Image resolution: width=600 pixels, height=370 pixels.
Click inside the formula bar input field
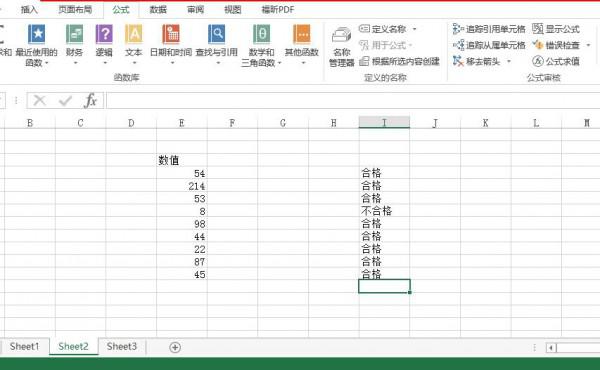[353, 101]
